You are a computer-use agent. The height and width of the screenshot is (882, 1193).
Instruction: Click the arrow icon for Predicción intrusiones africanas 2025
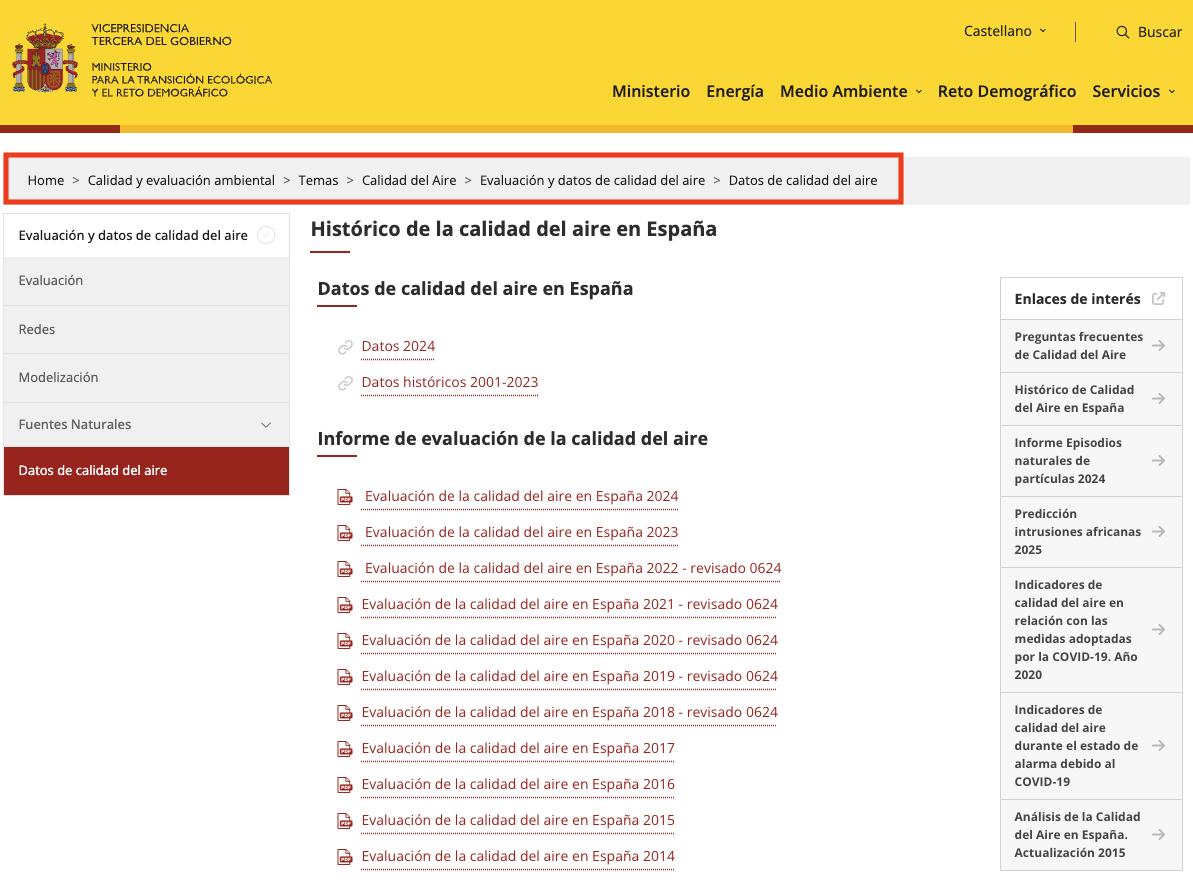pyautogui.click(x=1158, y=531)
